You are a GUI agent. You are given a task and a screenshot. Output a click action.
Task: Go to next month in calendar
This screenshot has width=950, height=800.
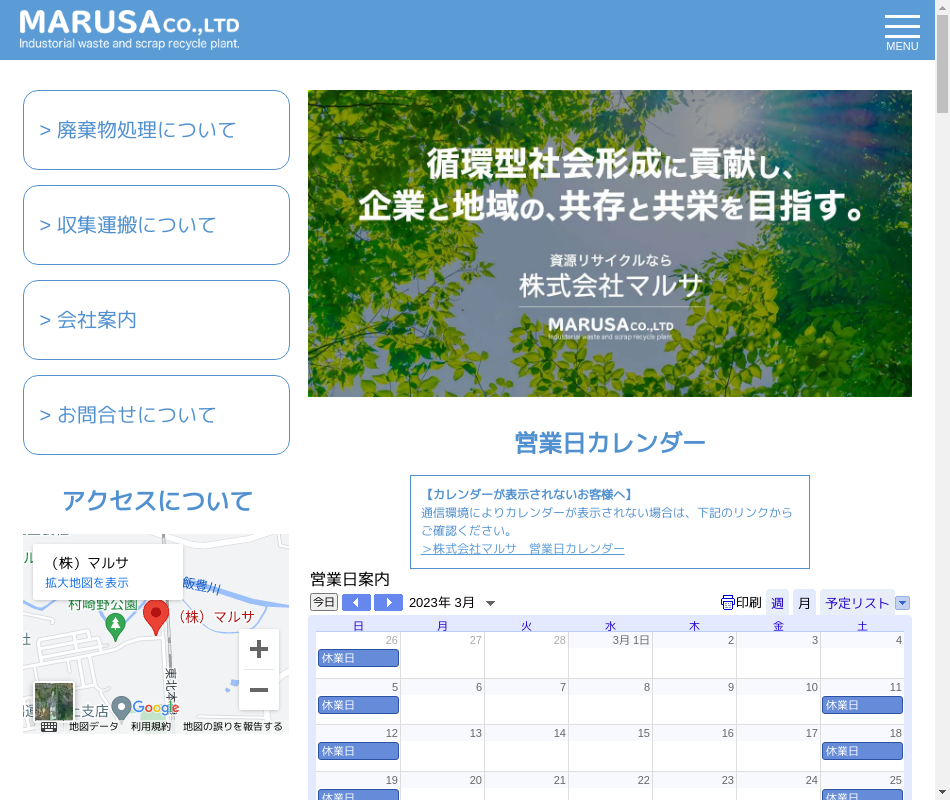[x=388, y=602]
